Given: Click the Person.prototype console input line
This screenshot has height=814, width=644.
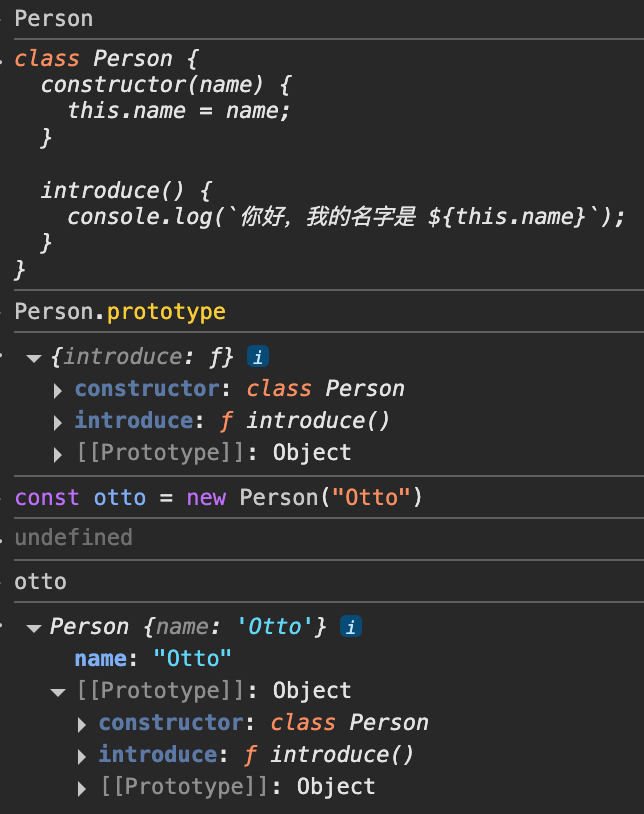Looking at the screenshot, I should (x=120, y=312).
